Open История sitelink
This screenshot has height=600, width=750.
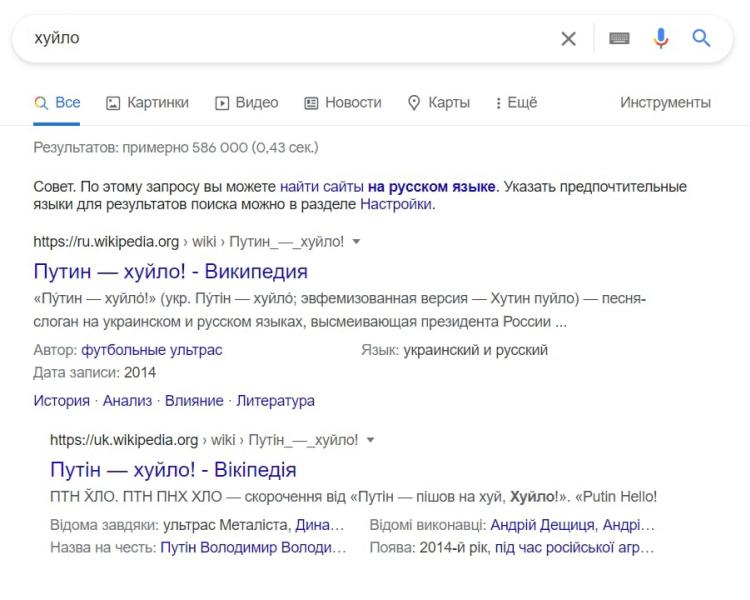tap(62, 400)
